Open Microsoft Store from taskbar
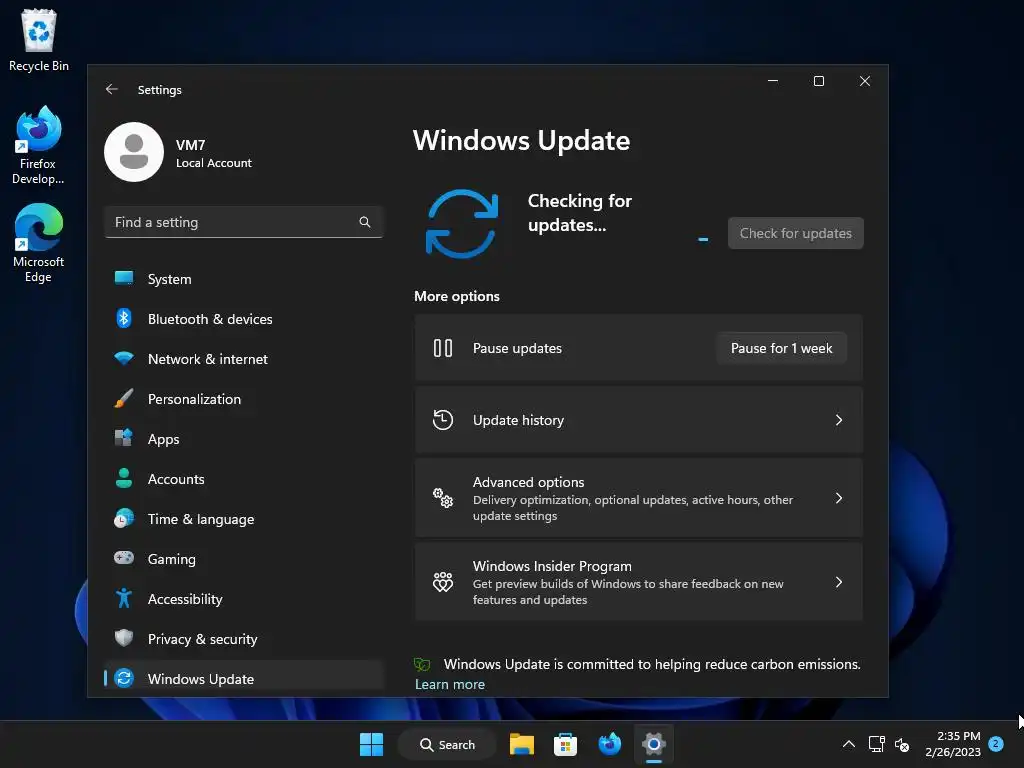This screenshot has width=1024, height=768. [566, 744]
